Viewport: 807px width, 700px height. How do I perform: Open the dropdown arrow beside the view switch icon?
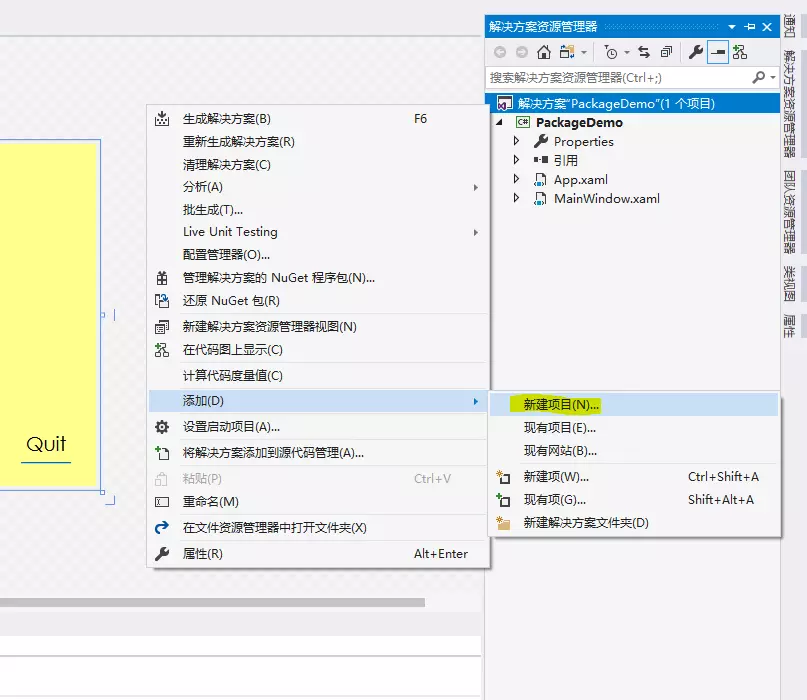pos(583,52)
